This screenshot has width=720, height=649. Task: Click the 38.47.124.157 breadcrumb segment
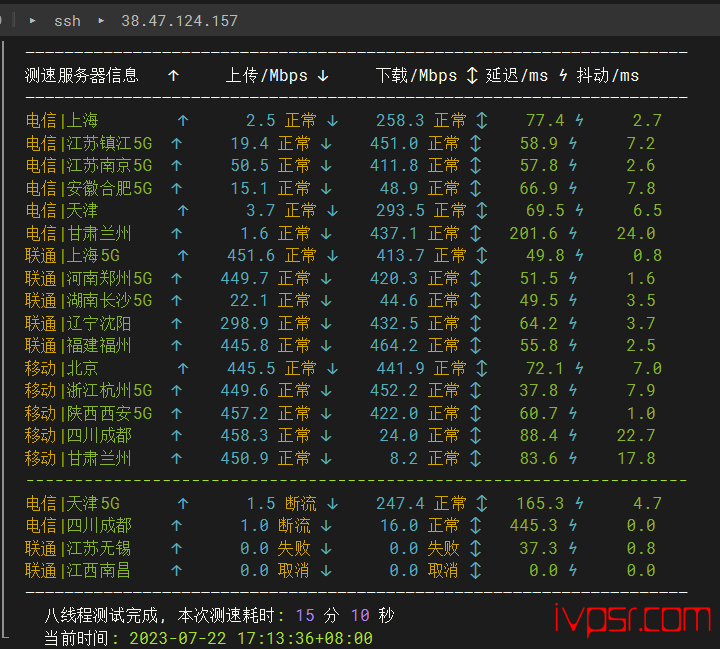[x=180, y=21]
